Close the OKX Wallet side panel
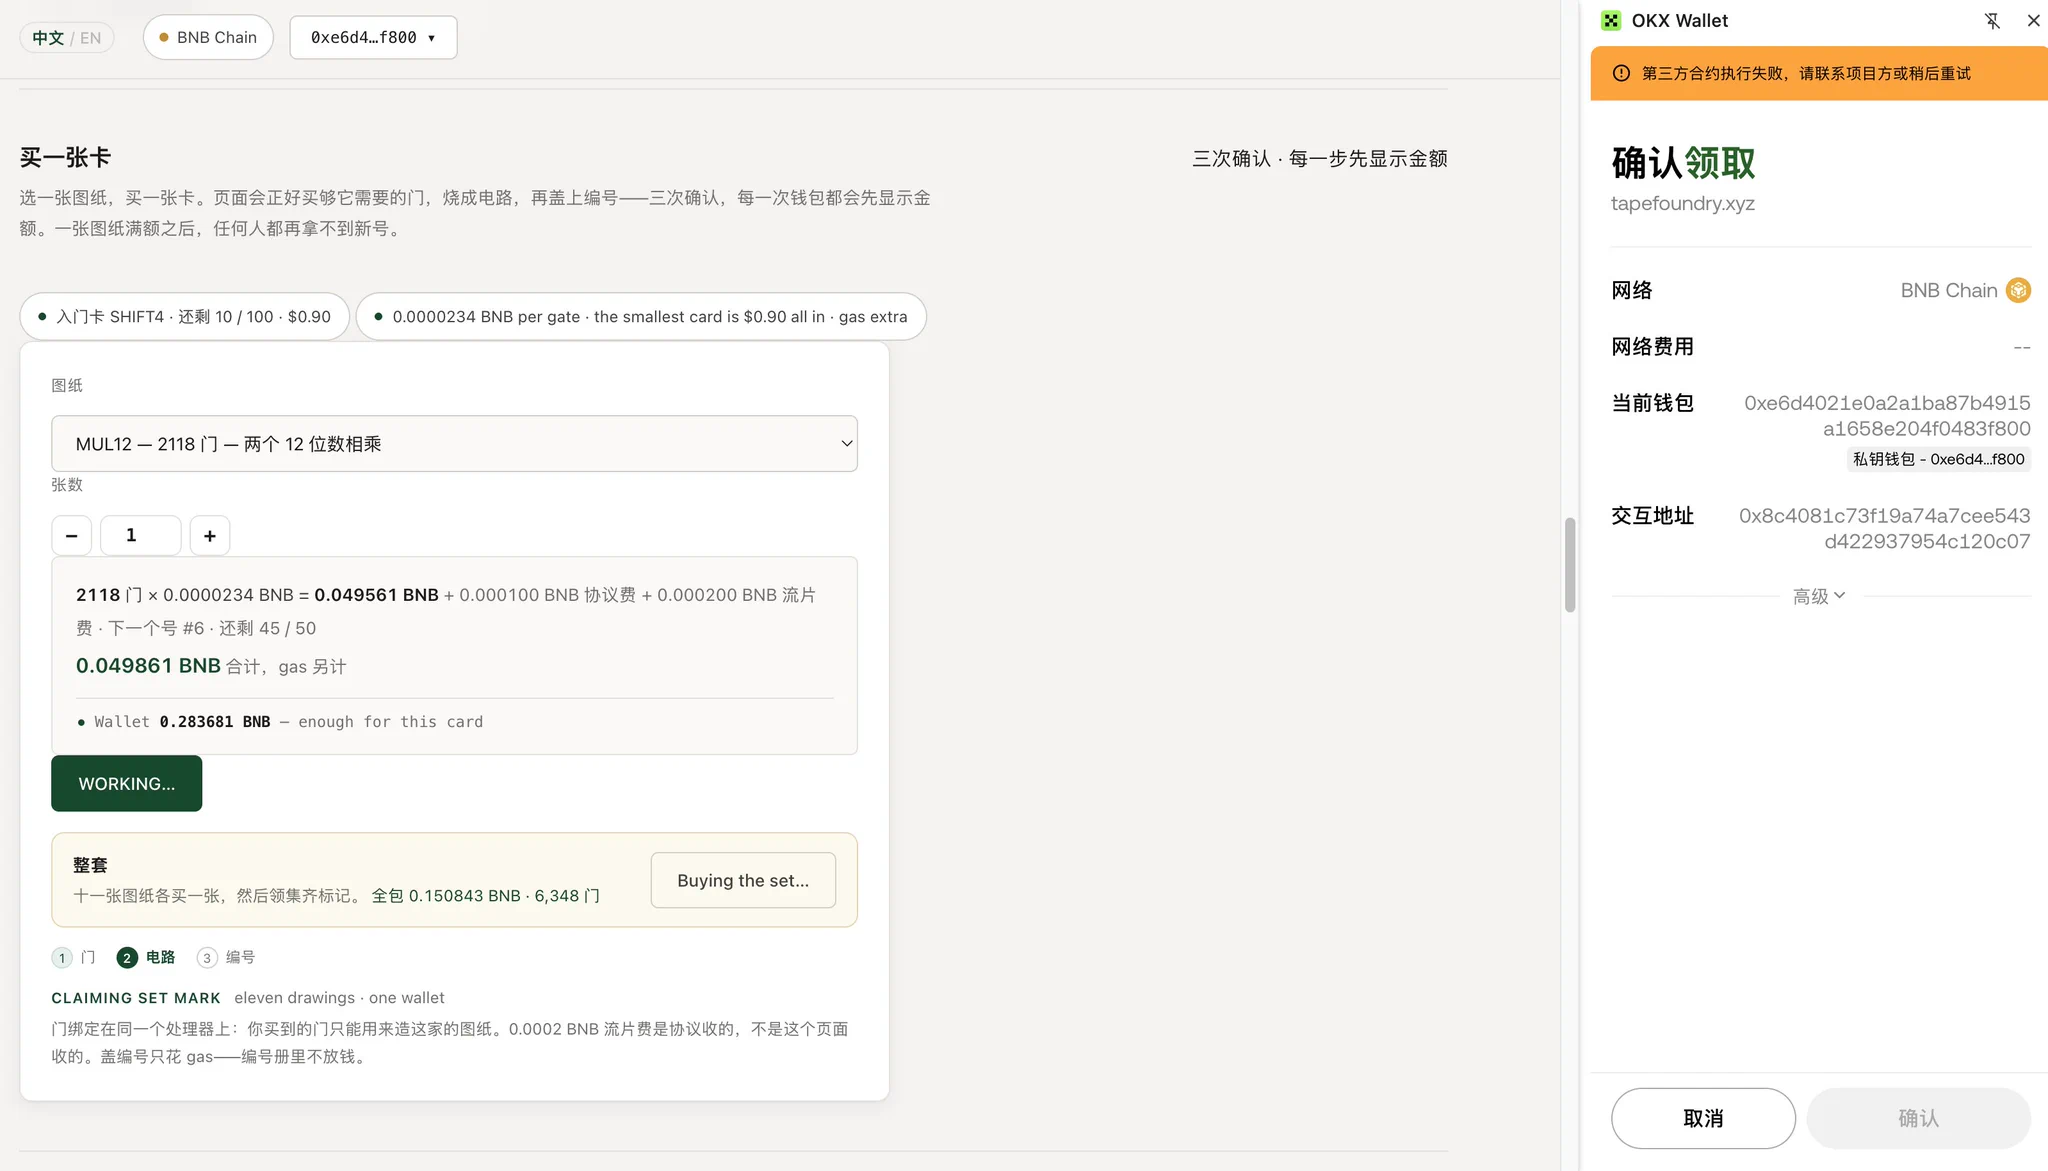Viewport: 2048px width, 1171px height. (2033, 21)
